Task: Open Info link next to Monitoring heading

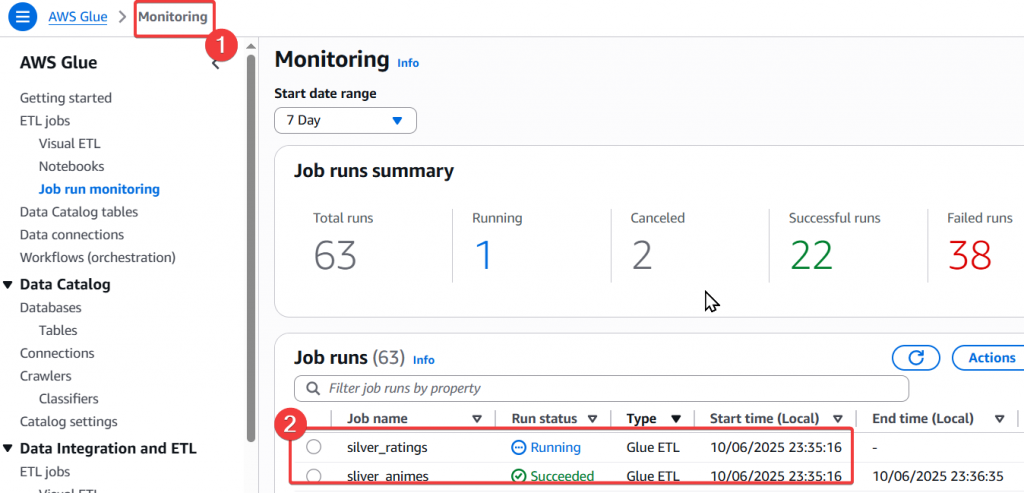Action: tap(408, 63)
